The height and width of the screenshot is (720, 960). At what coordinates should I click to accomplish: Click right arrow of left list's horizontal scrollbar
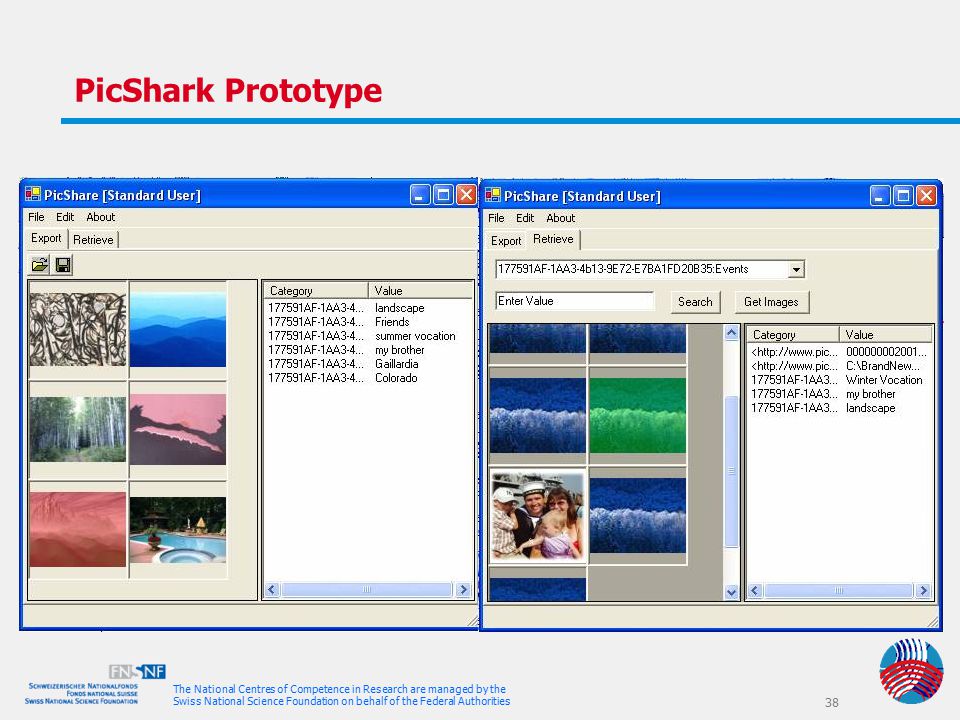tap(463, 590)
